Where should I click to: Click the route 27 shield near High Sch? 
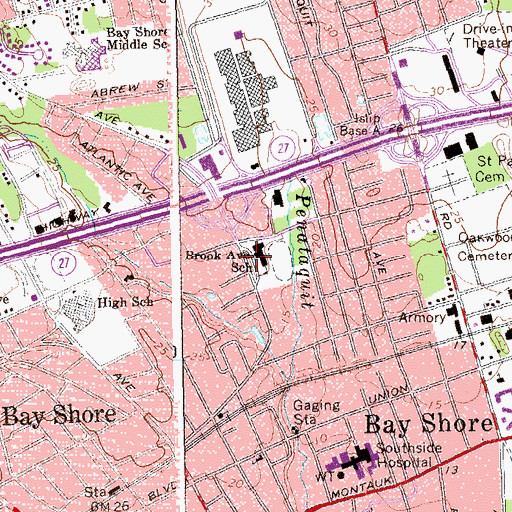[63, 263]
